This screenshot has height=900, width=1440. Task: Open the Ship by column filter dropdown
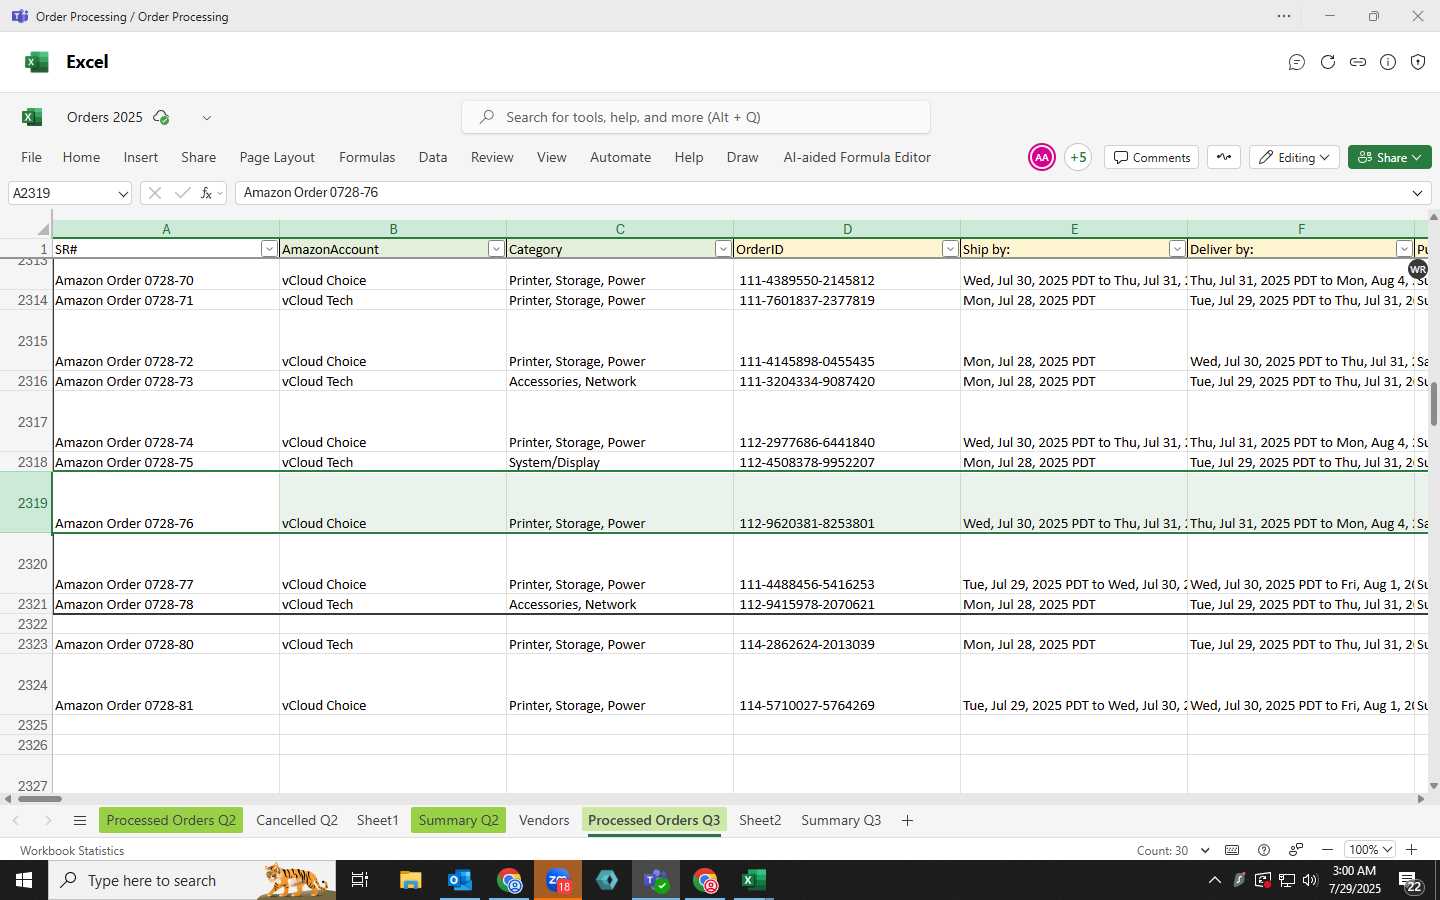click(x=1177, y=249)
